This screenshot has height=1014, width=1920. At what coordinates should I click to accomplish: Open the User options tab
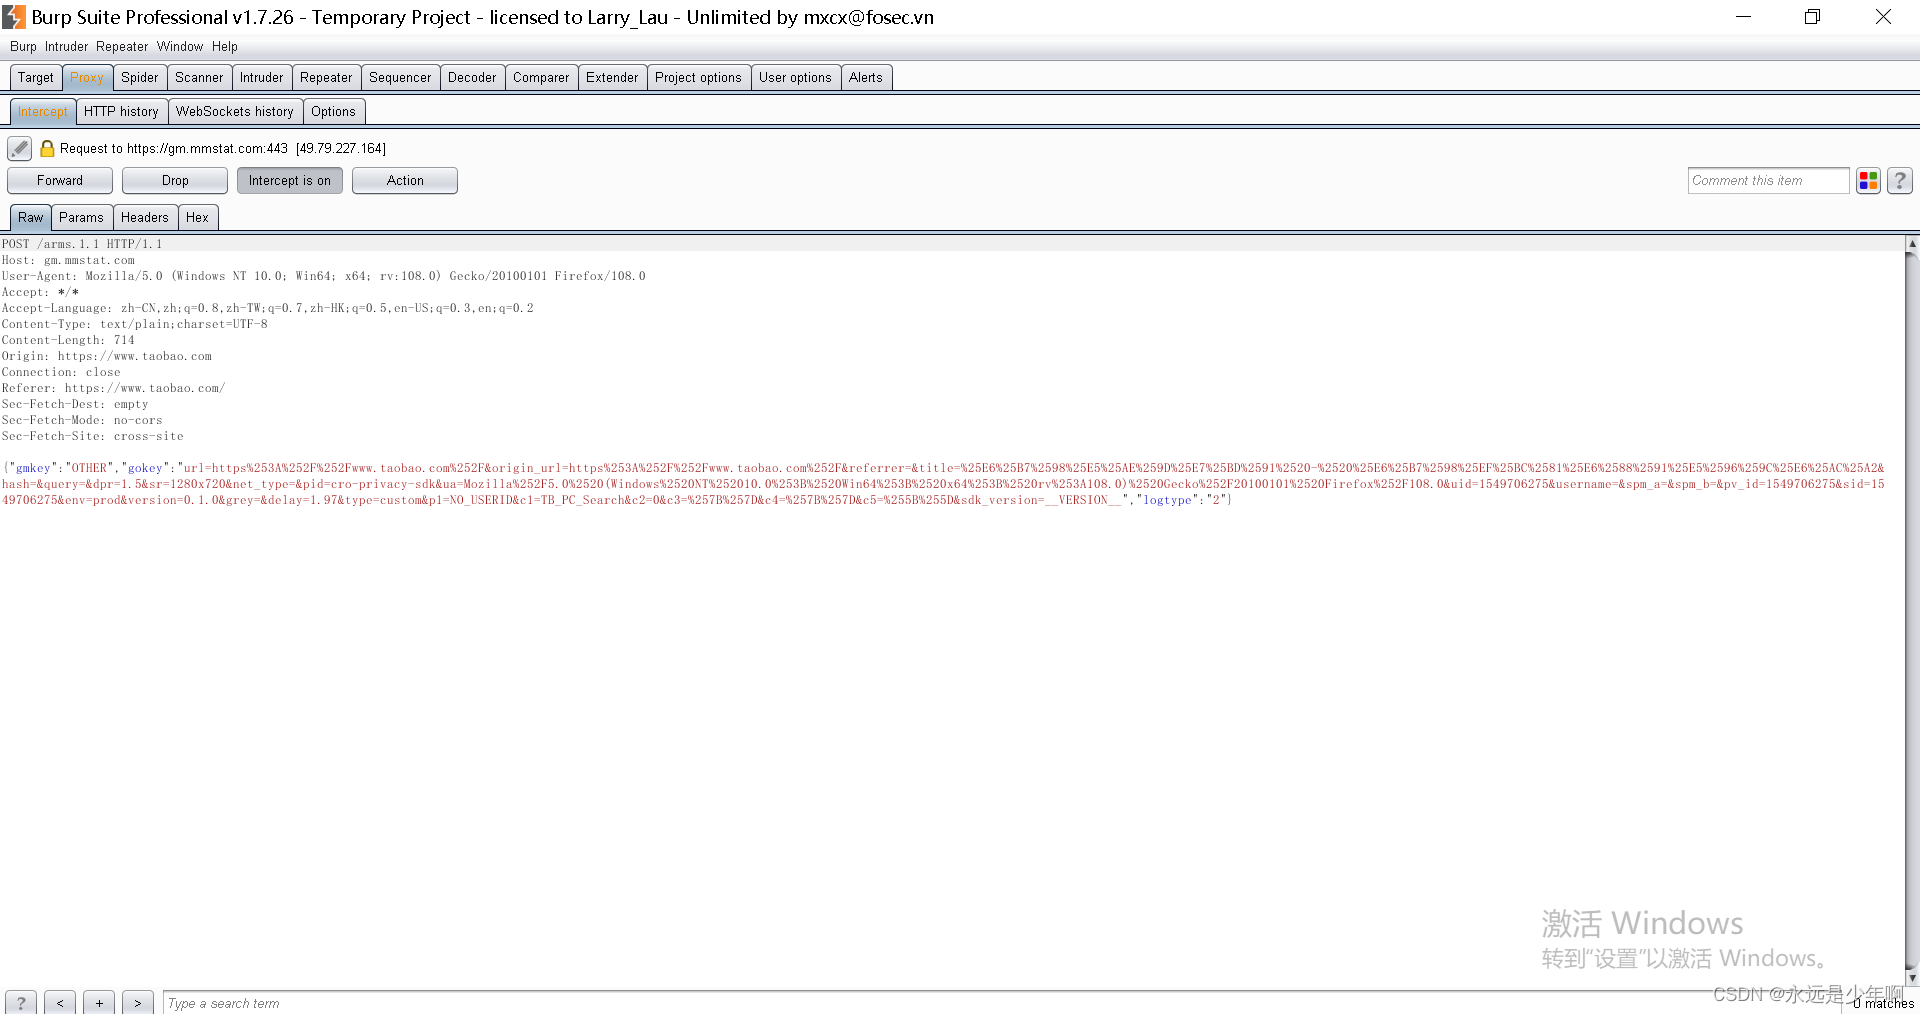(x=795, y=78)
